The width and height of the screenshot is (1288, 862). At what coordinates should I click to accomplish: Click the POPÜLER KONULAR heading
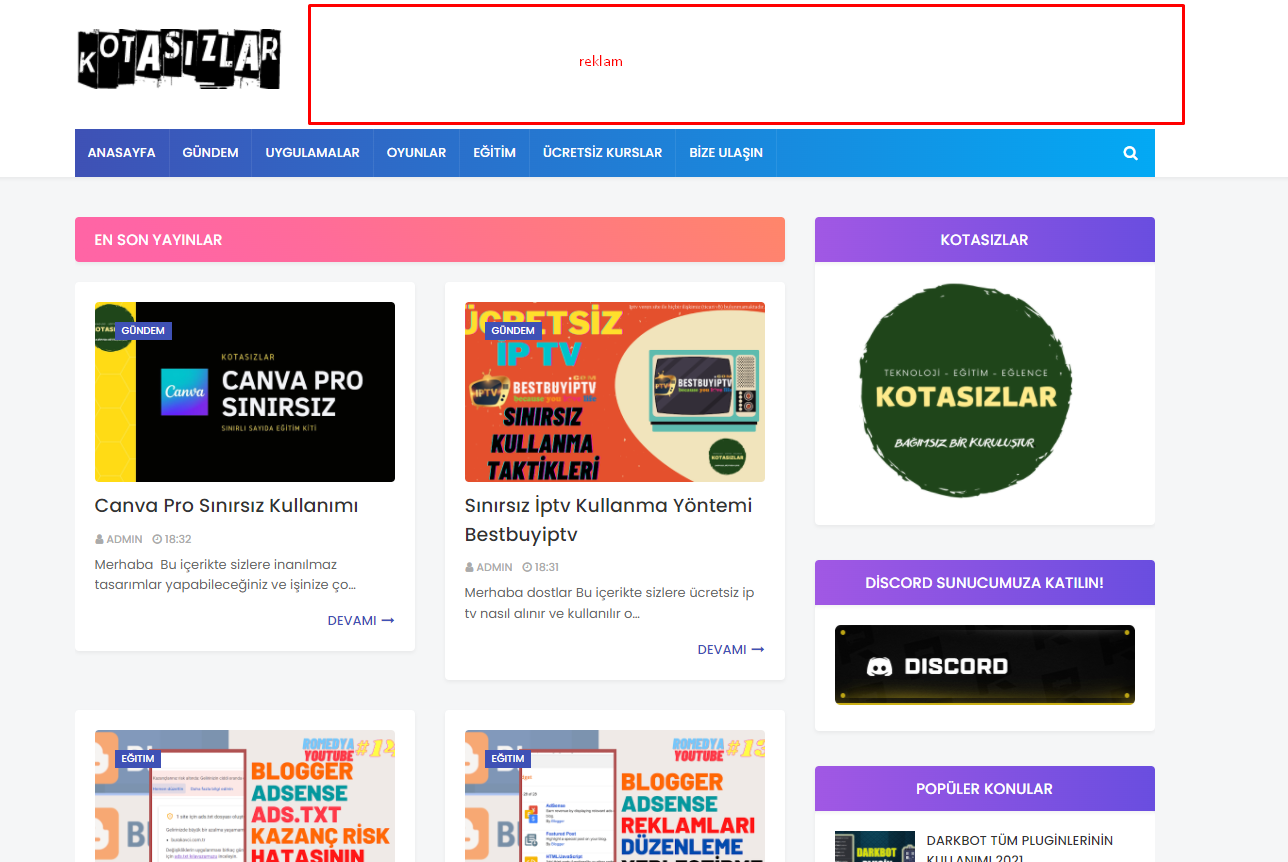tap(984, 789)
